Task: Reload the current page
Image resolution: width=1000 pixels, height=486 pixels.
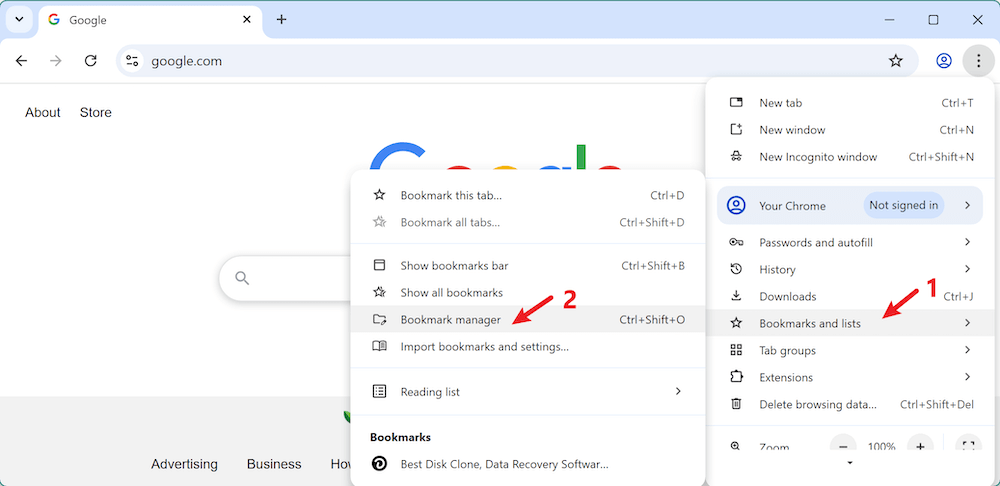Action: pyautogui.click(x=91, y=61)
